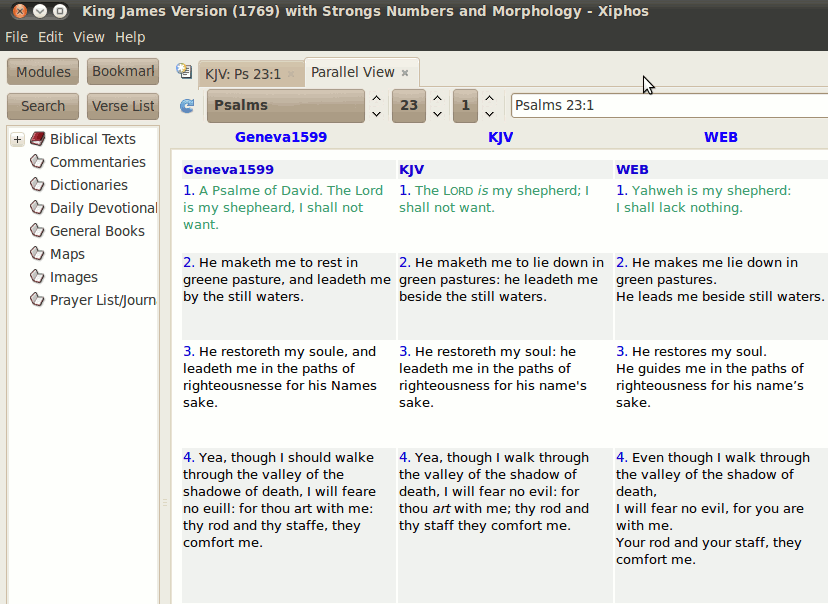
Task: Click the Geneva1599 heading inside the verse table
Action: tap(228, 169)
